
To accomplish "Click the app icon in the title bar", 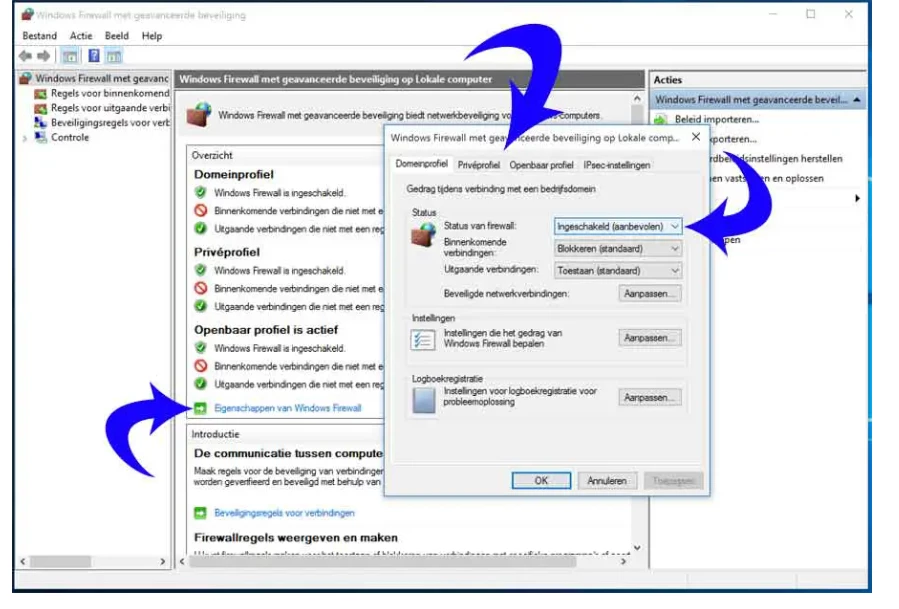I will tap(26, 14).
